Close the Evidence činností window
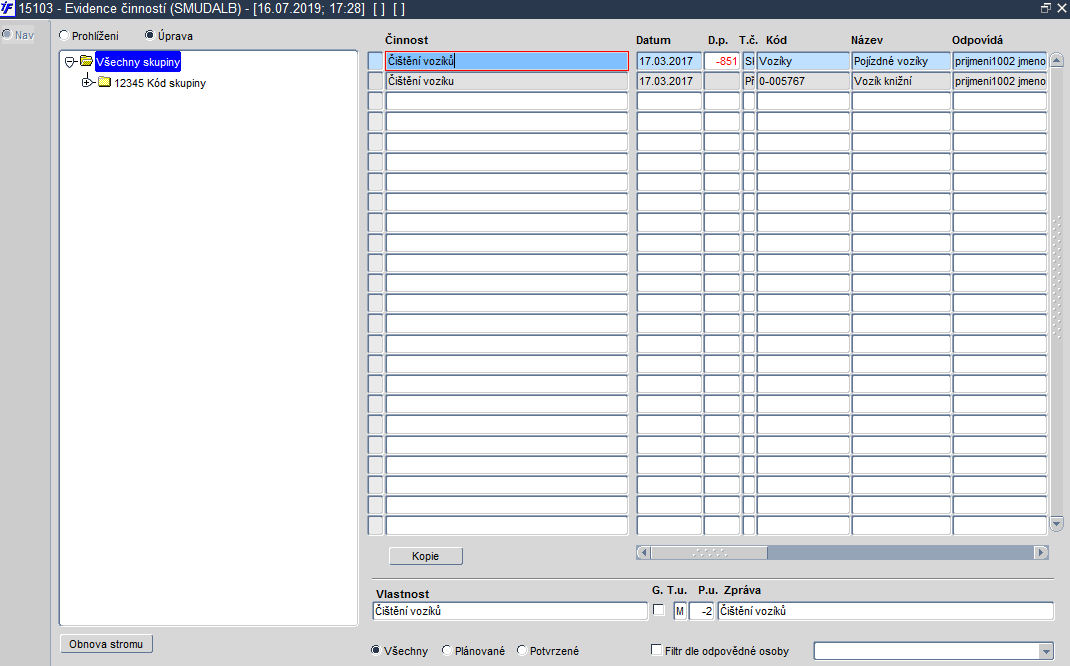The image size is (1070, 666). point(1061,8)
